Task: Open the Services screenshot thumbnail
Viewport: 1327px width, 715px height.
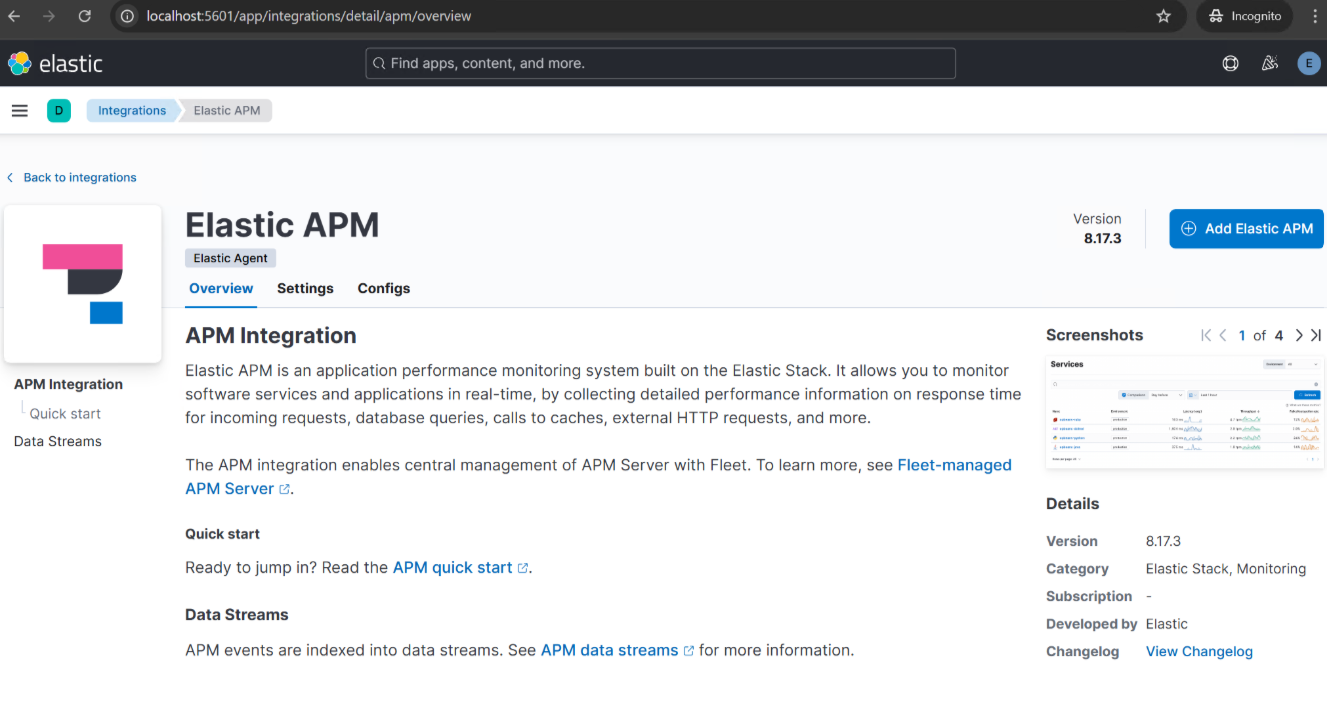Action: coord(1184,411)
